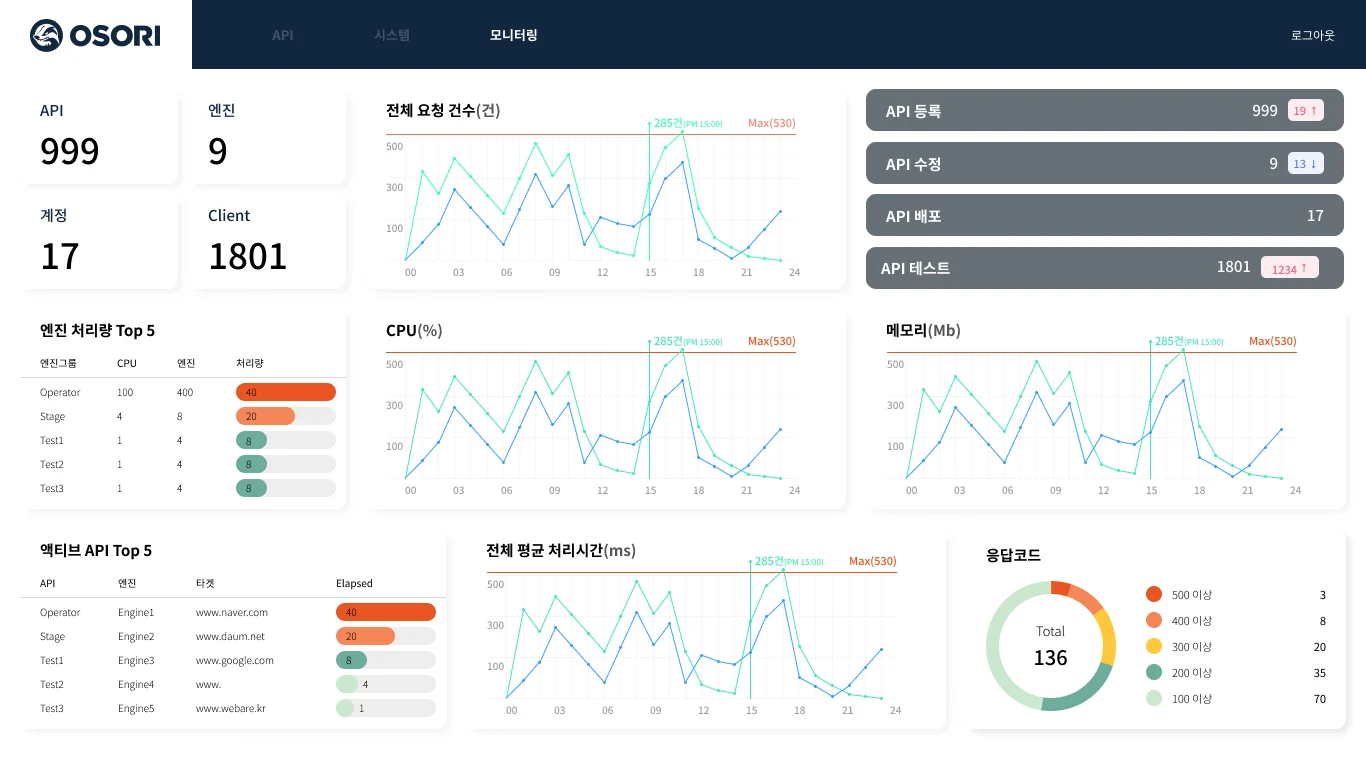Open the 엔진 9 summary card
The height and width of the screenshot is (768, 1366).
[x=267, y=138]
